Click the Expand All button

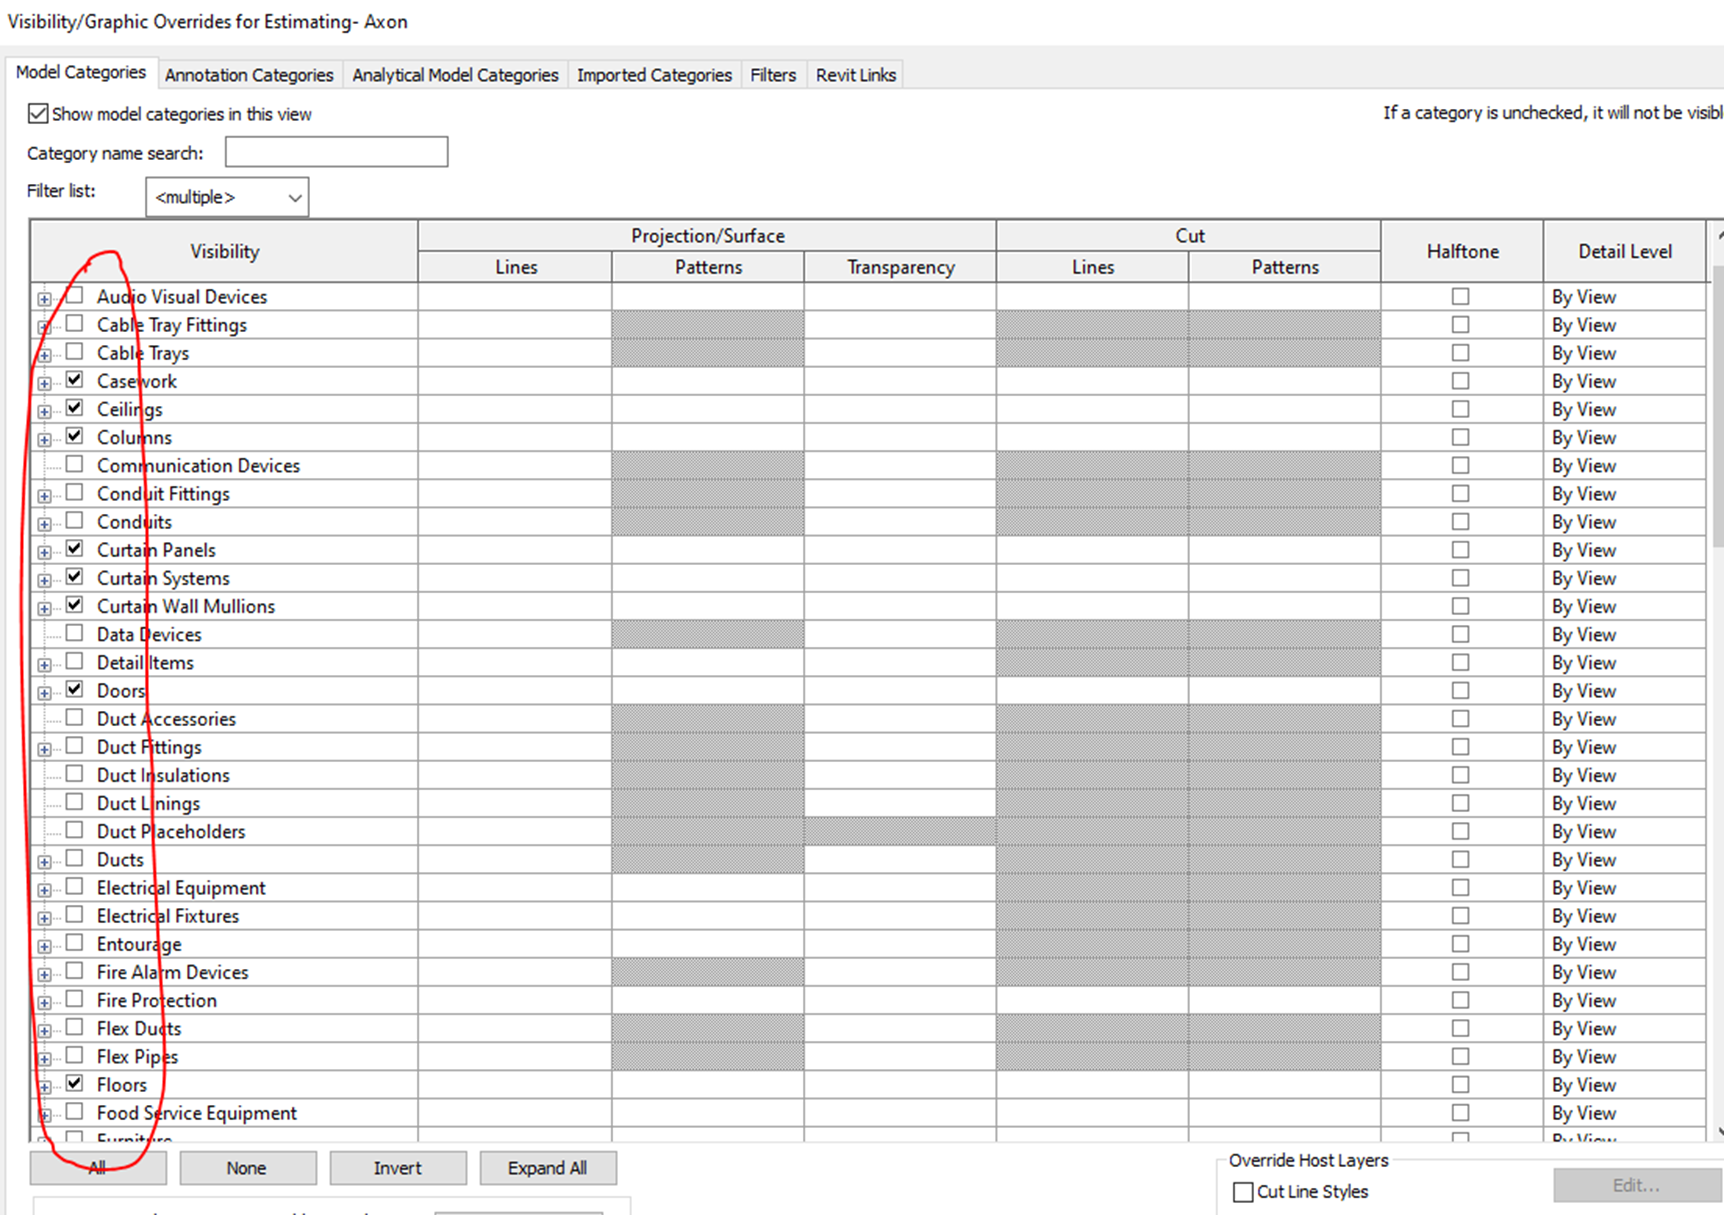tap(548, 1168)
